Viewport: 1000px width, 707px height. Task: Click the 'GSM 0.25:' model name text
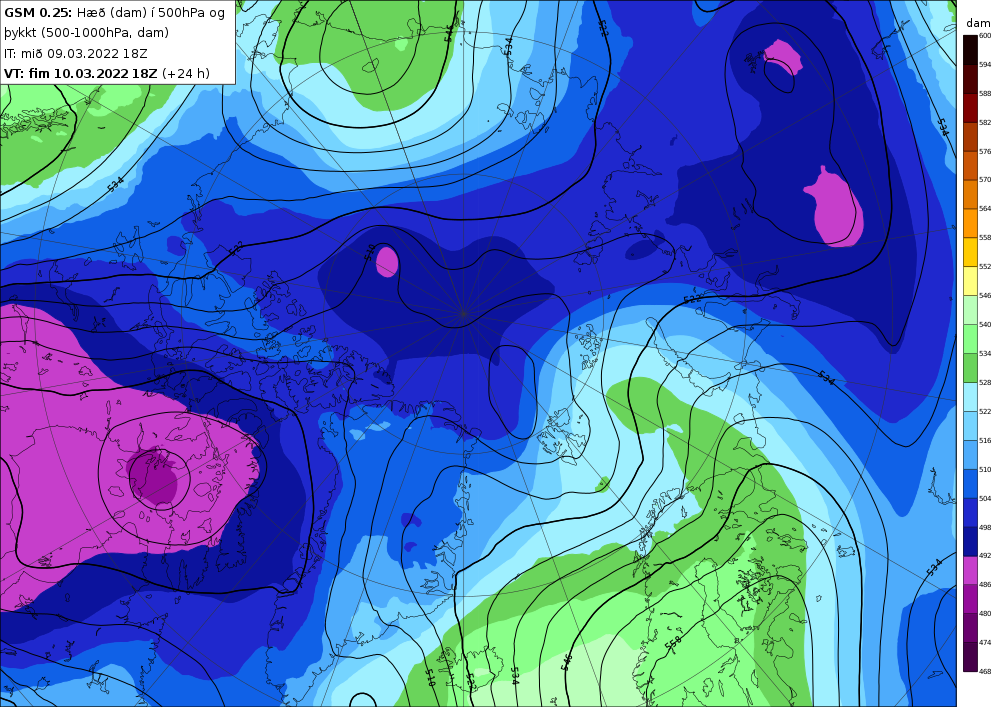[38, 13]
